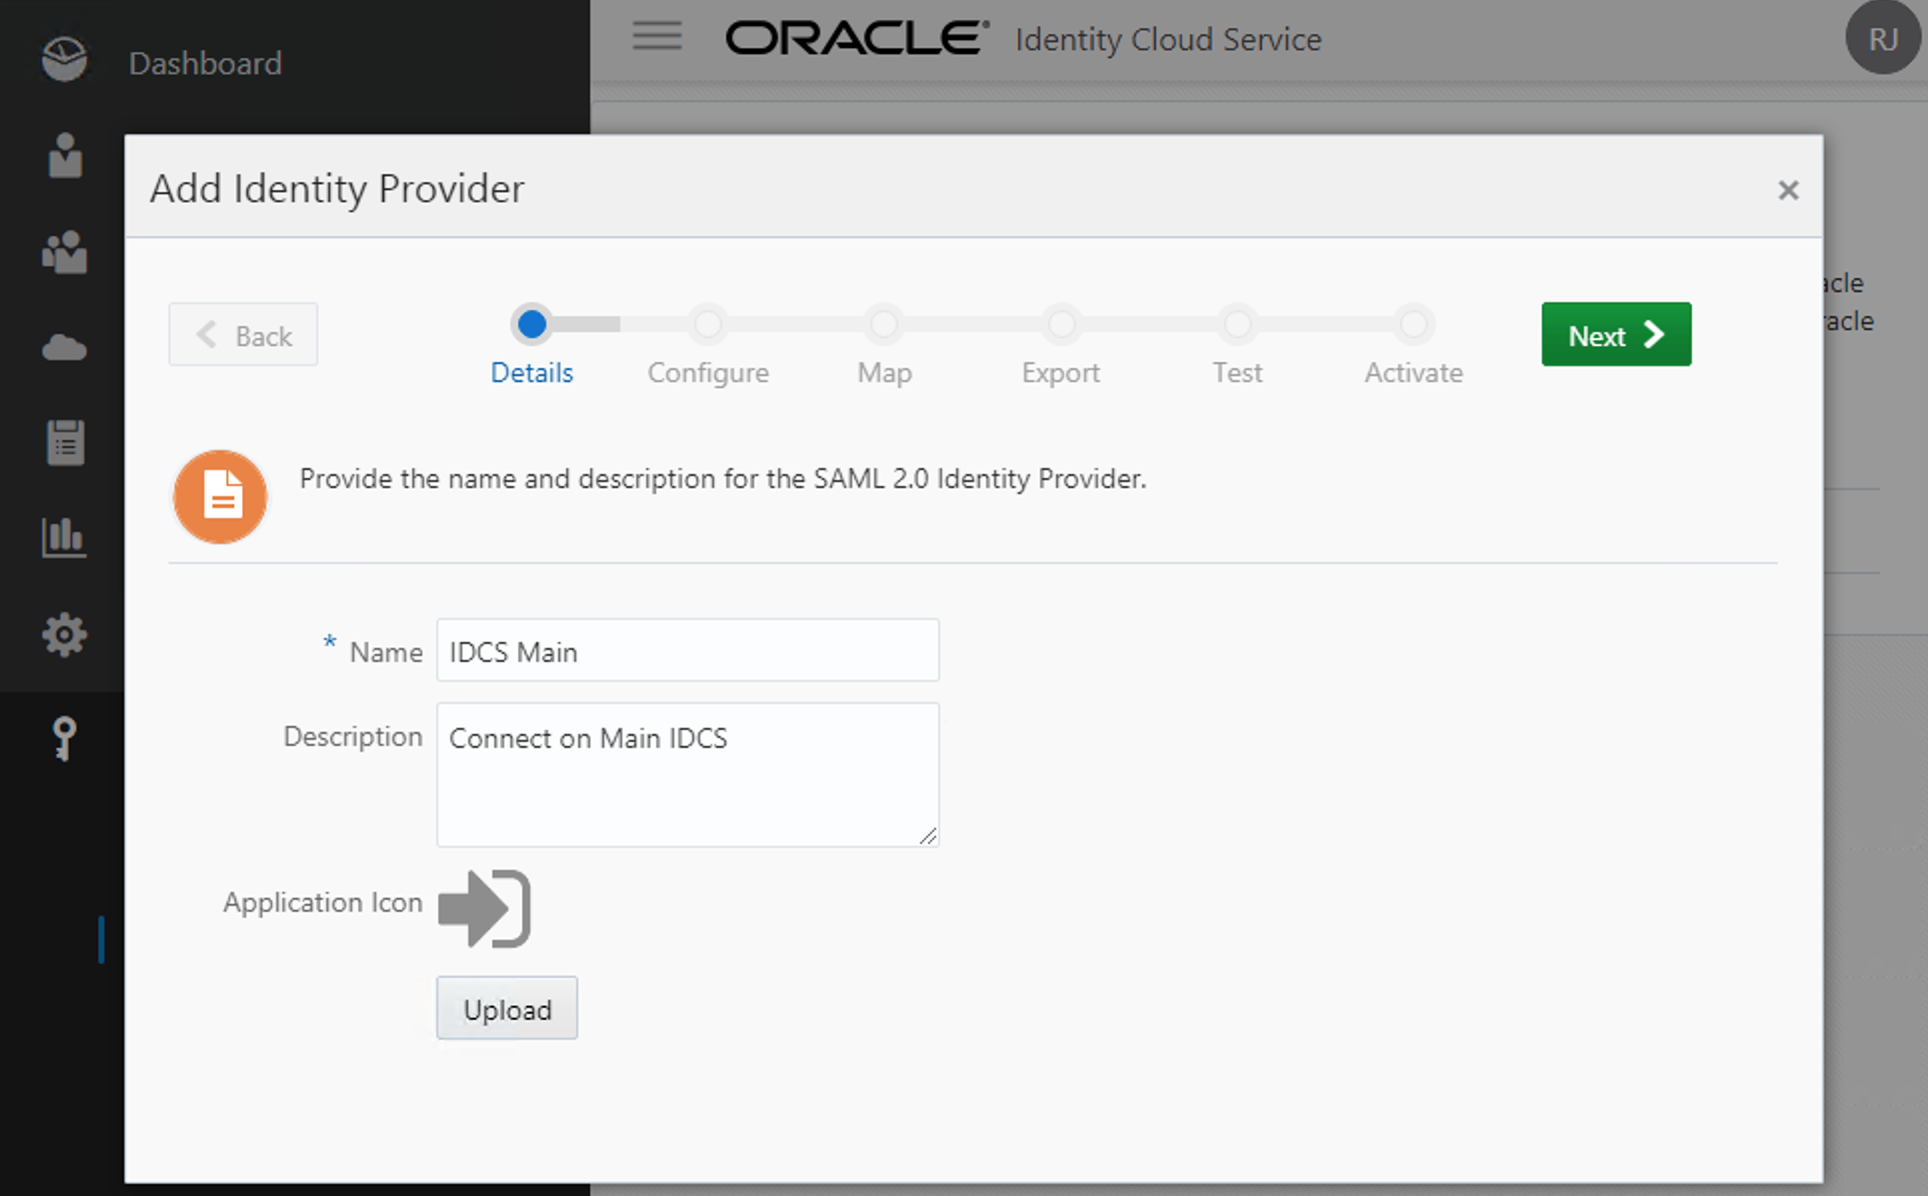Open the Users sidebar icon
Image resolution: width=1928 pixels, height=1196 pixels.
point(65,155)
